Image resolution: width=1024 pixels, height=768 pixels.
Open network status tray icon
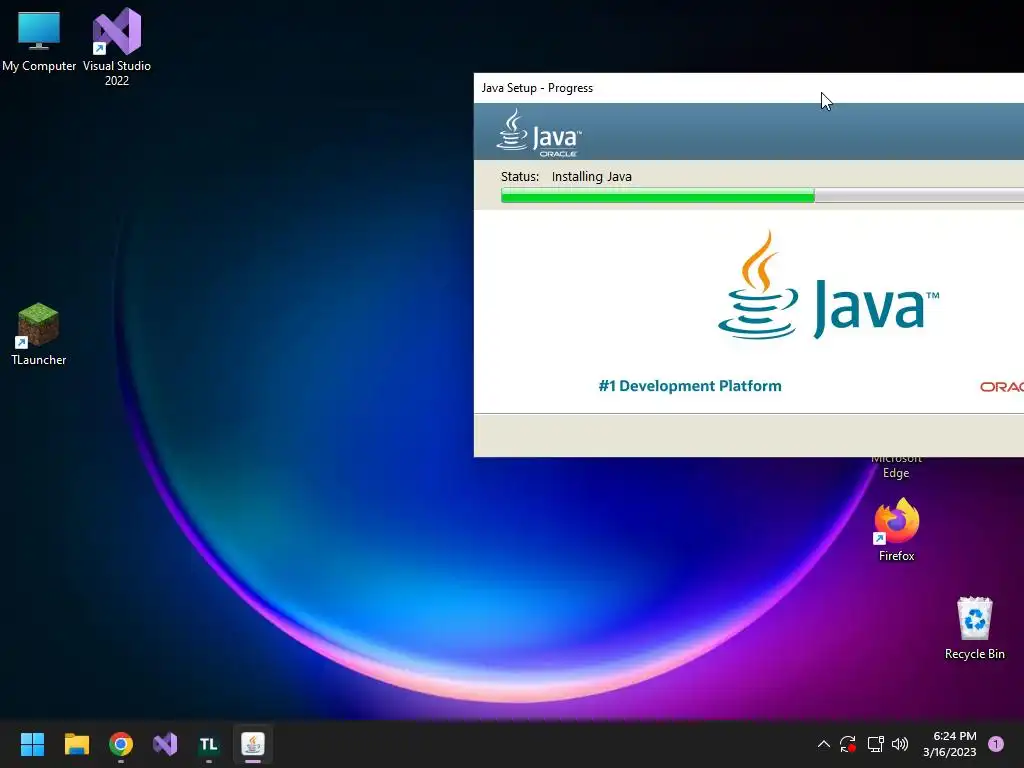(x=875, y=744)
